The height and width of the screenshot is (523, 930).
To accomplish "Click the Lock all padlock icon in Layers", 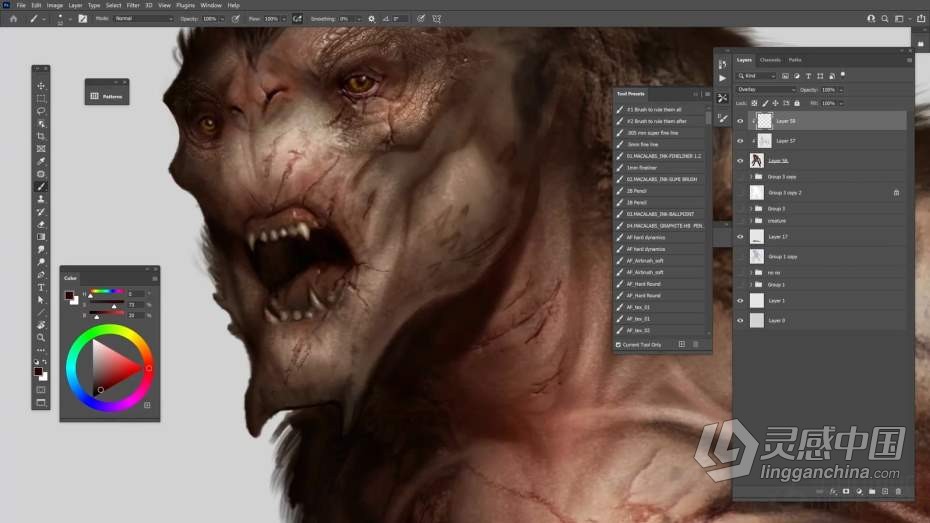I will [797, 103].
